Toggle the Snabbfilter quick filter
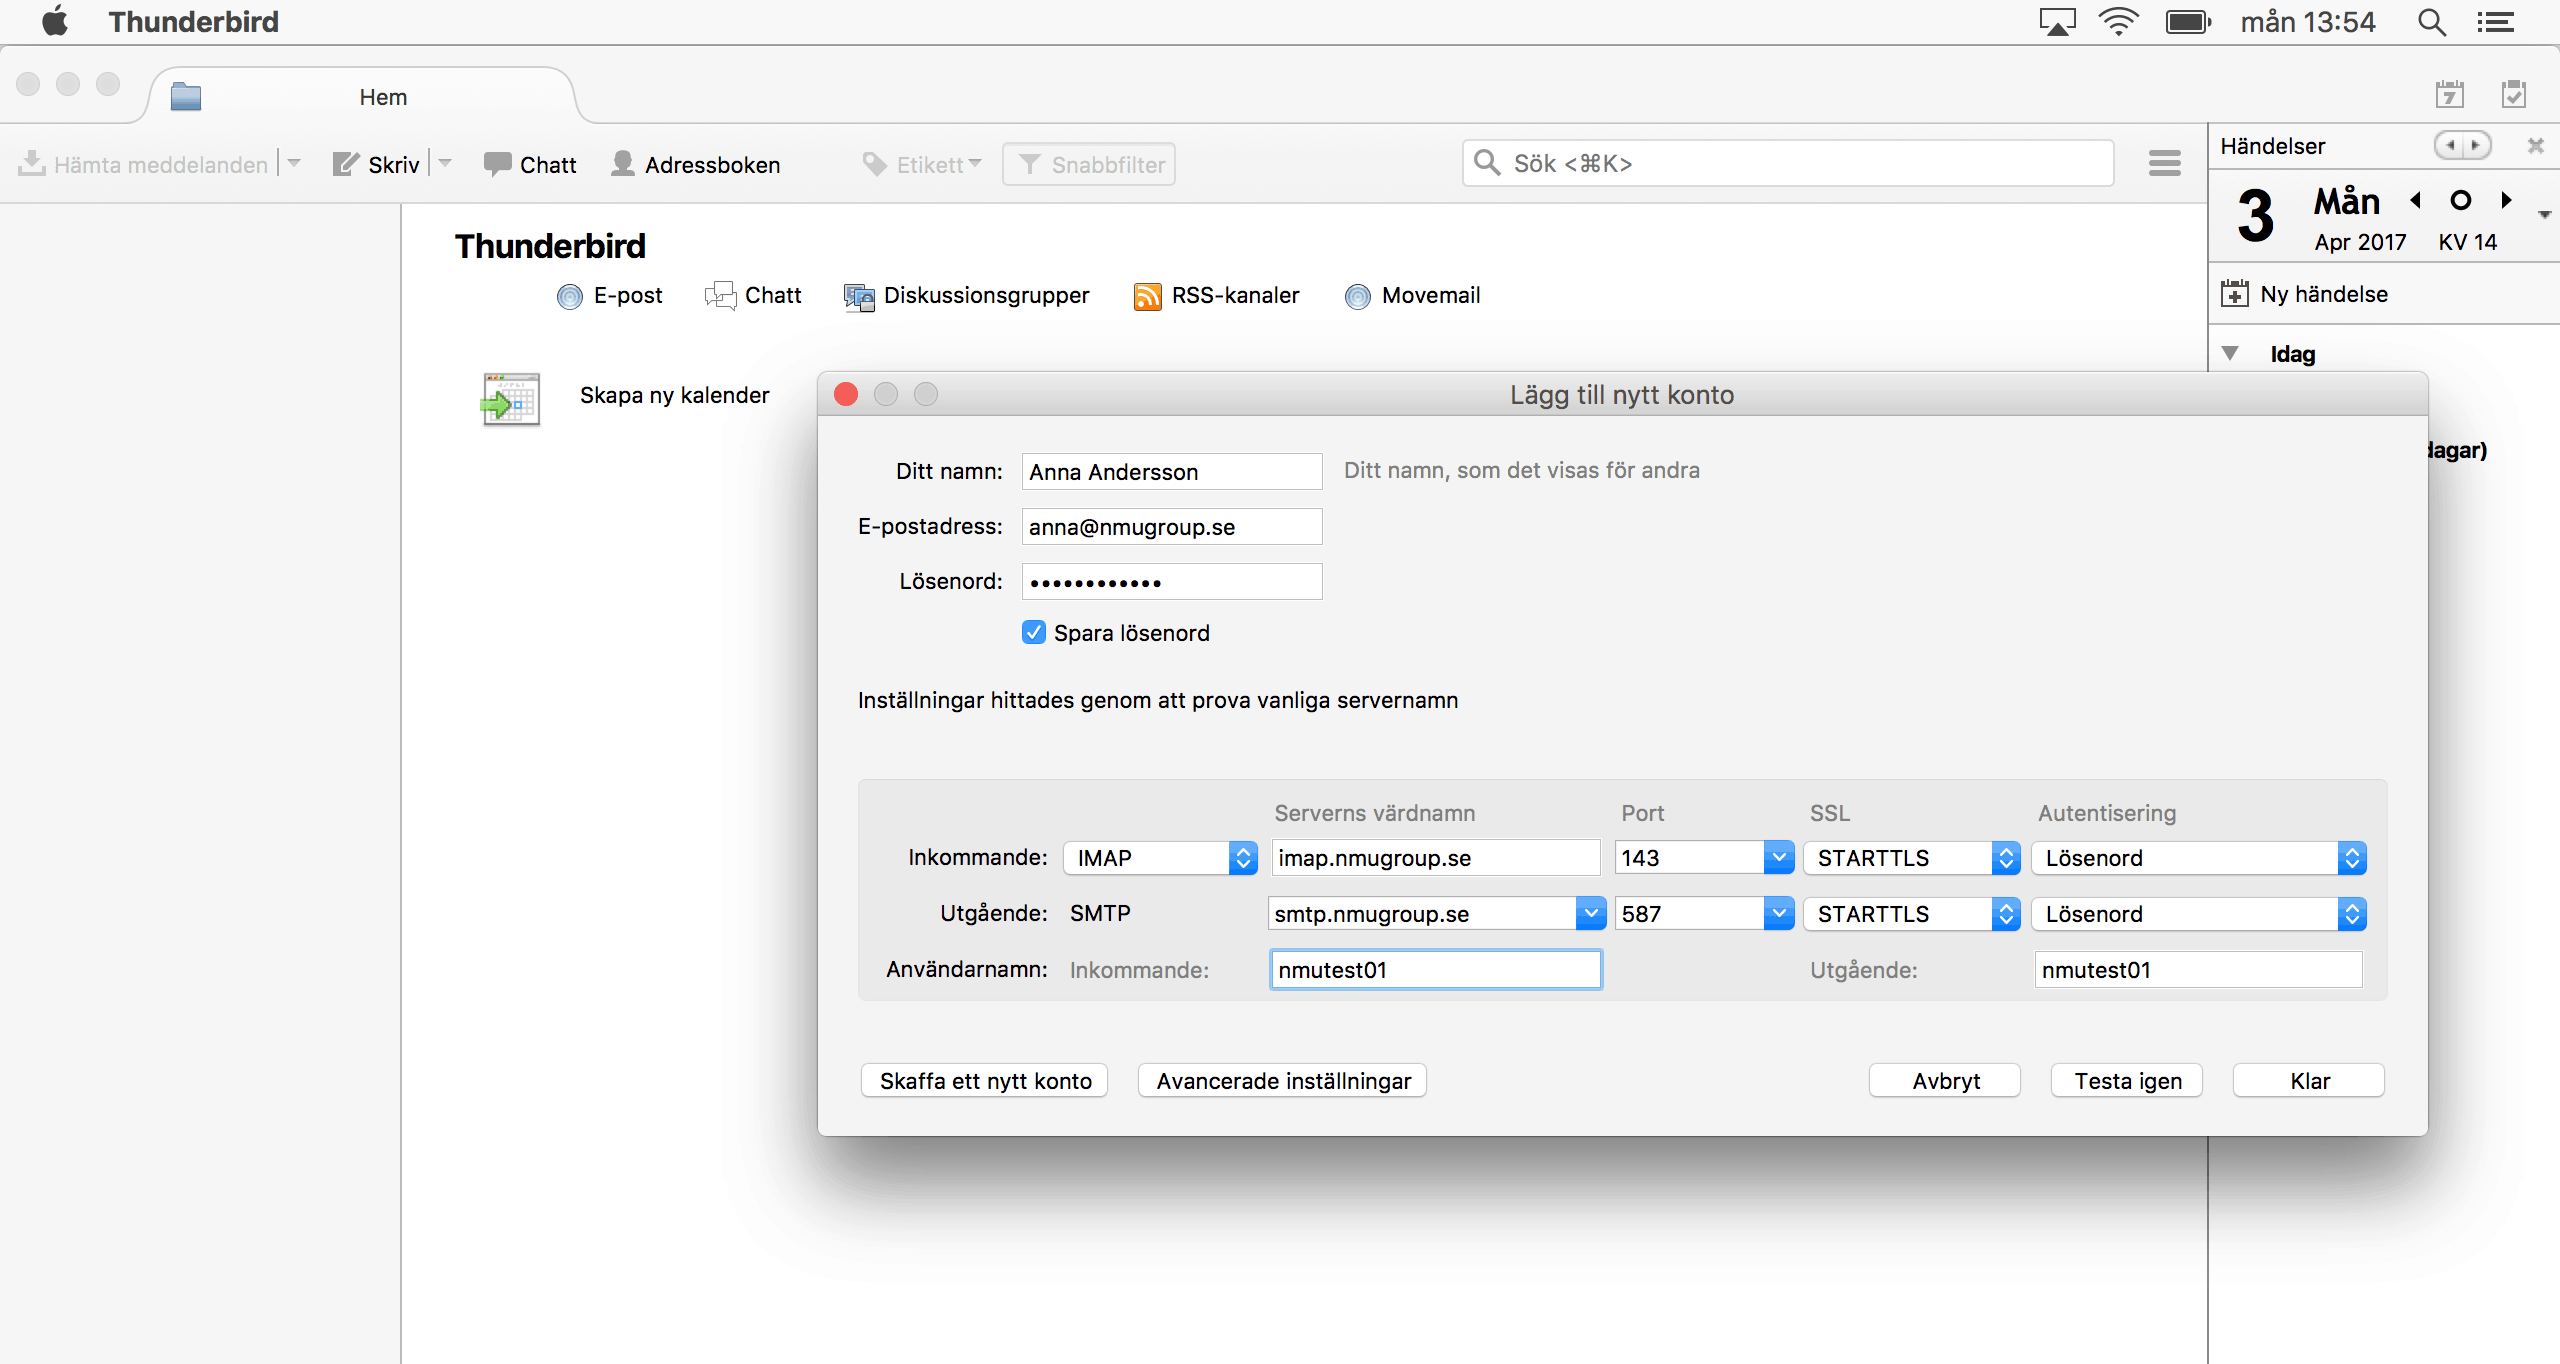Screen dimensions: 2560x1364 pos(1089,164)
